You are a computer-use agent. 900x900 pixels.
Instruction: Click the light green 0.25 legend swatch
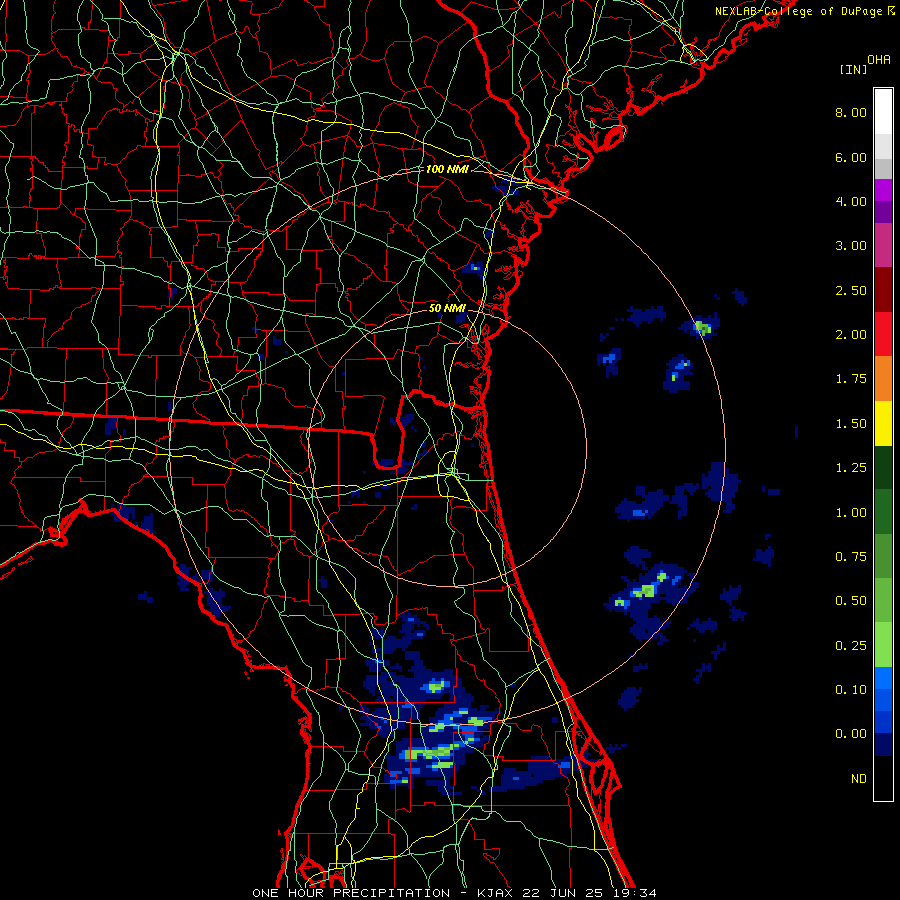point(883,645)
